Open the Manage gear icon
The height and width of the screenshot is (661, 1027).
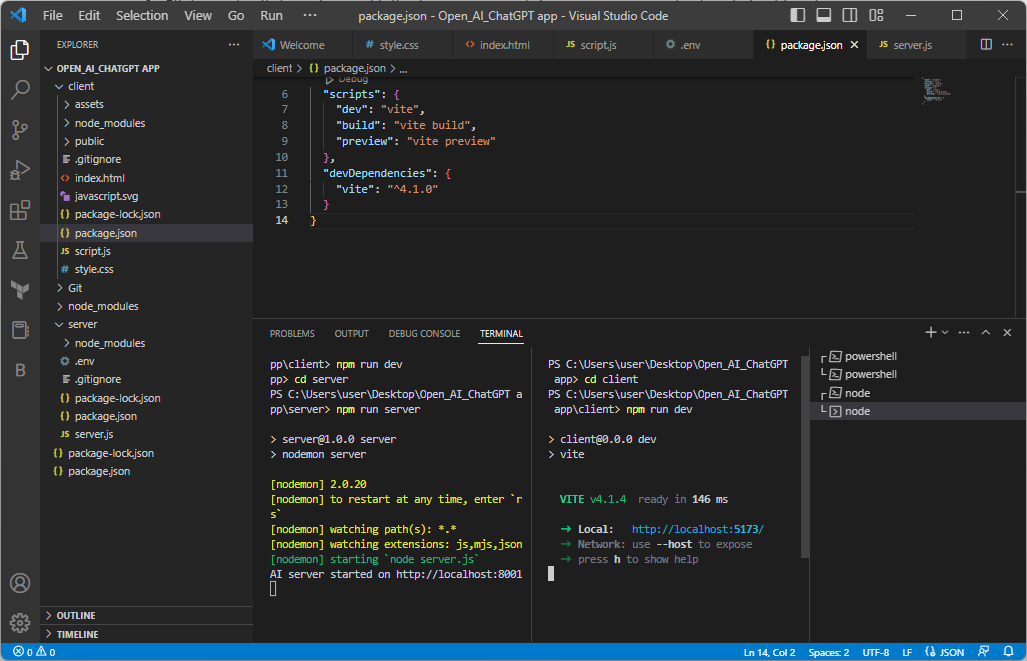coord(20,622)
